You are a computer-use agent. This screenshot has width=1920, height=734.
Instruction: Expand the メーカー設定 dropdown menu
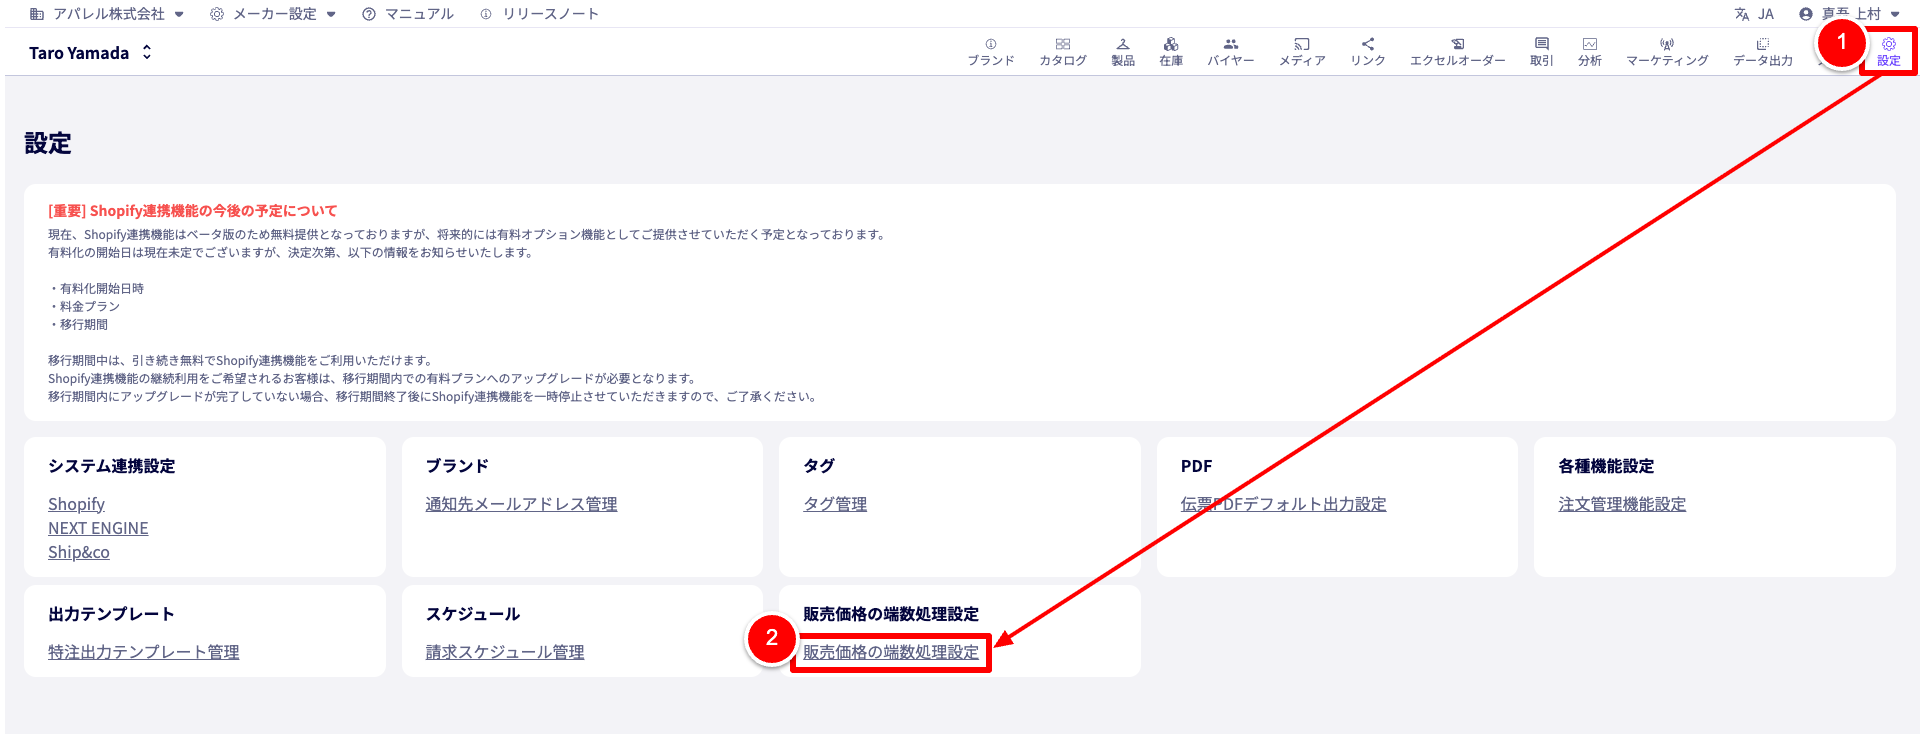(273, 14)
